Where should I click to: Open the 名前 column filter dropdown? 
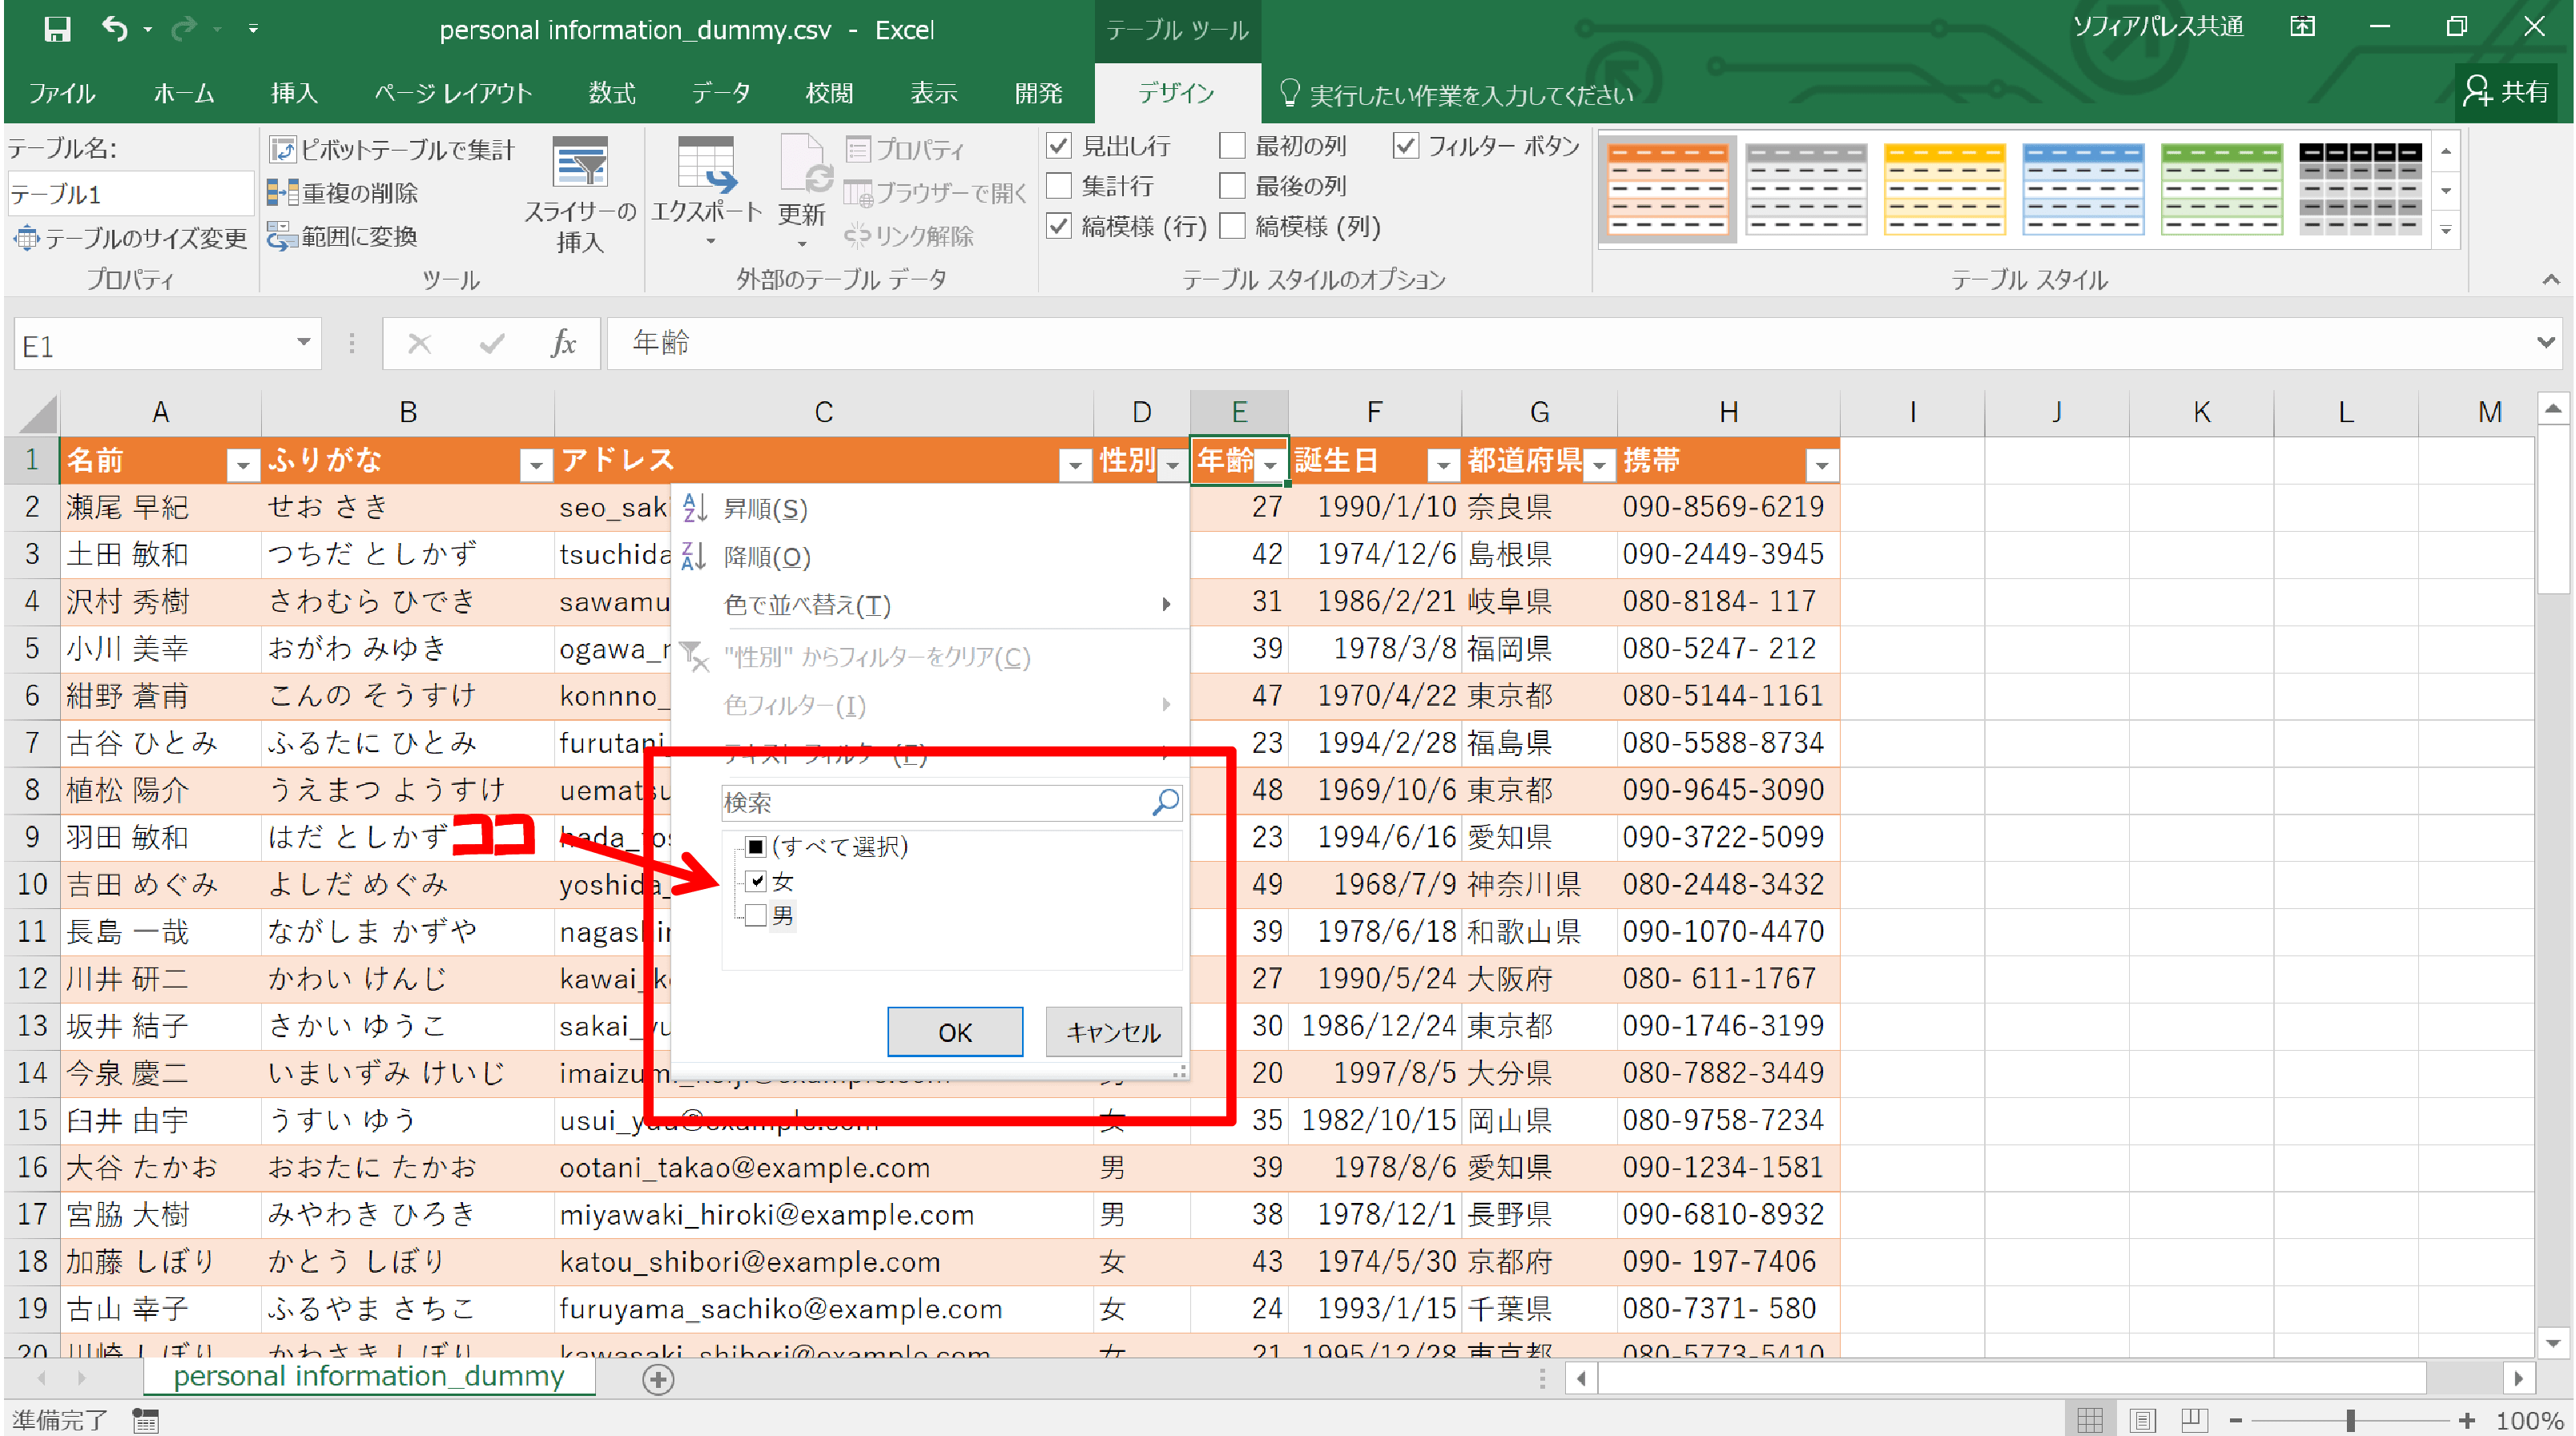(x=242, y=465)
